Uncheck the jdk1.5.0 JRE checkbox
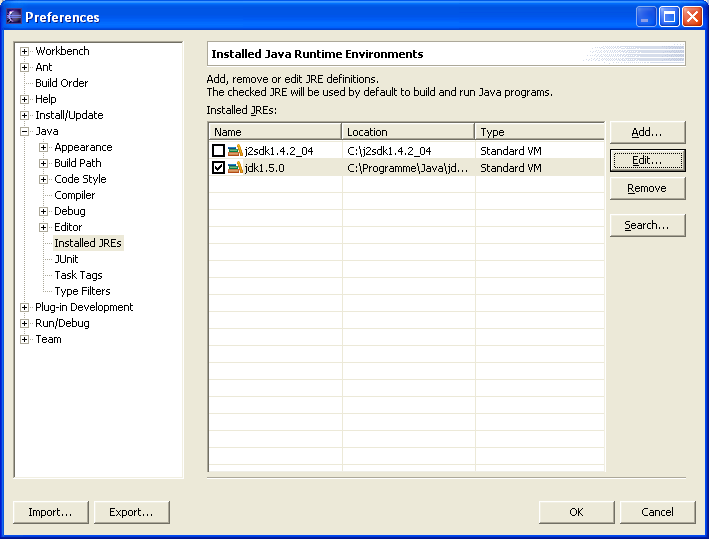Screen dimensions: 709x539 (x=218, y=168)
